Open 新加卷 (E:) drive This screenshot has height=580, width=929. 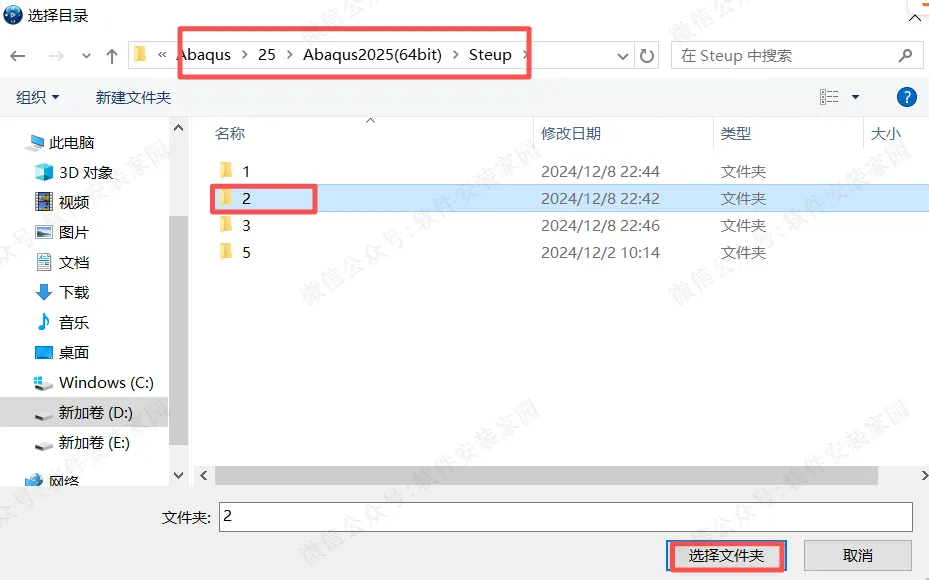click(x=83, y=443)
